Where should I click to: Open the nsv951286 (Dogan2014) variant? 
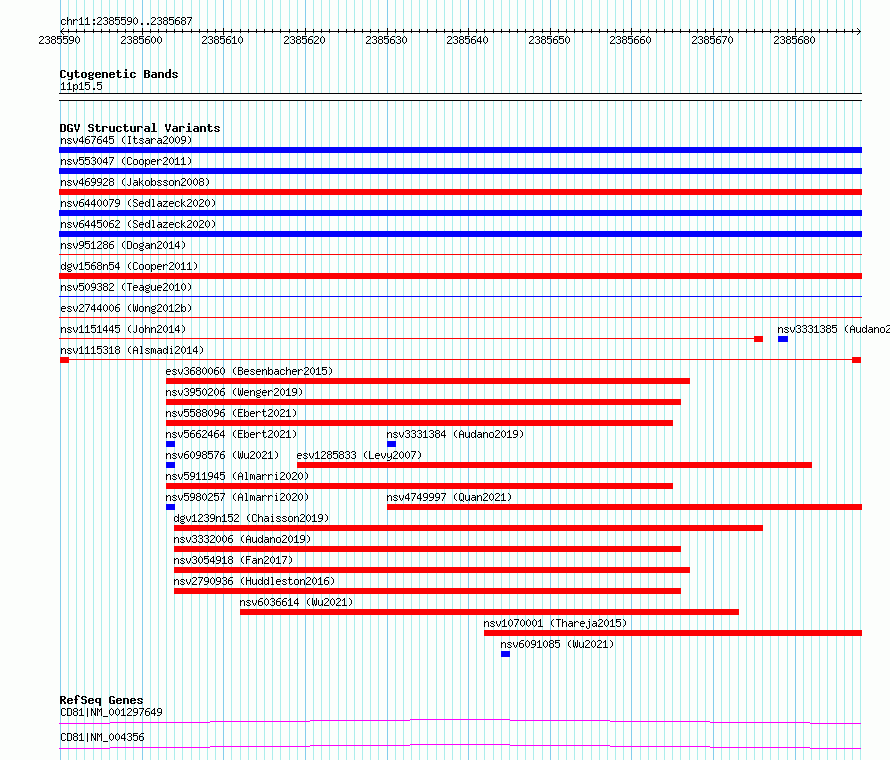click(123, 245)
